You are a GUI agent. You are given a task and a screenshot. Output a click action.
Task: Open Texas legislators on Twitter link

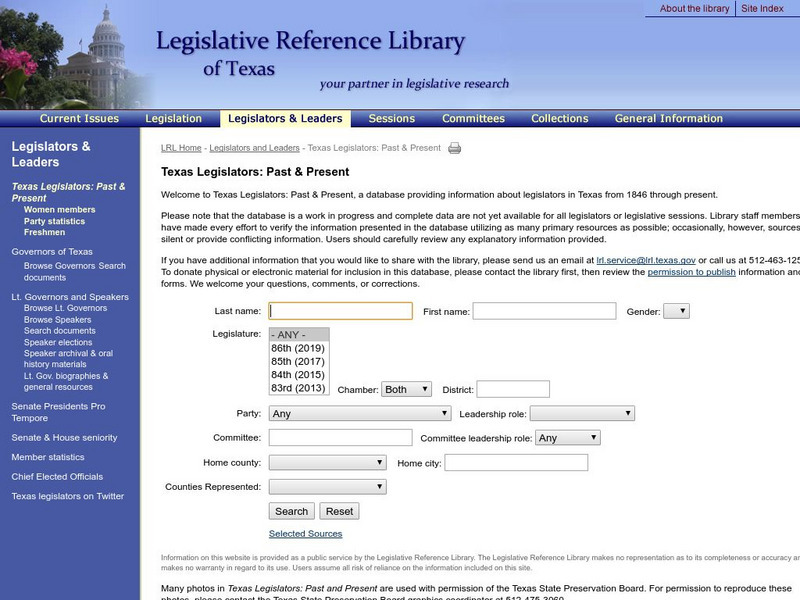click(68, 496)
